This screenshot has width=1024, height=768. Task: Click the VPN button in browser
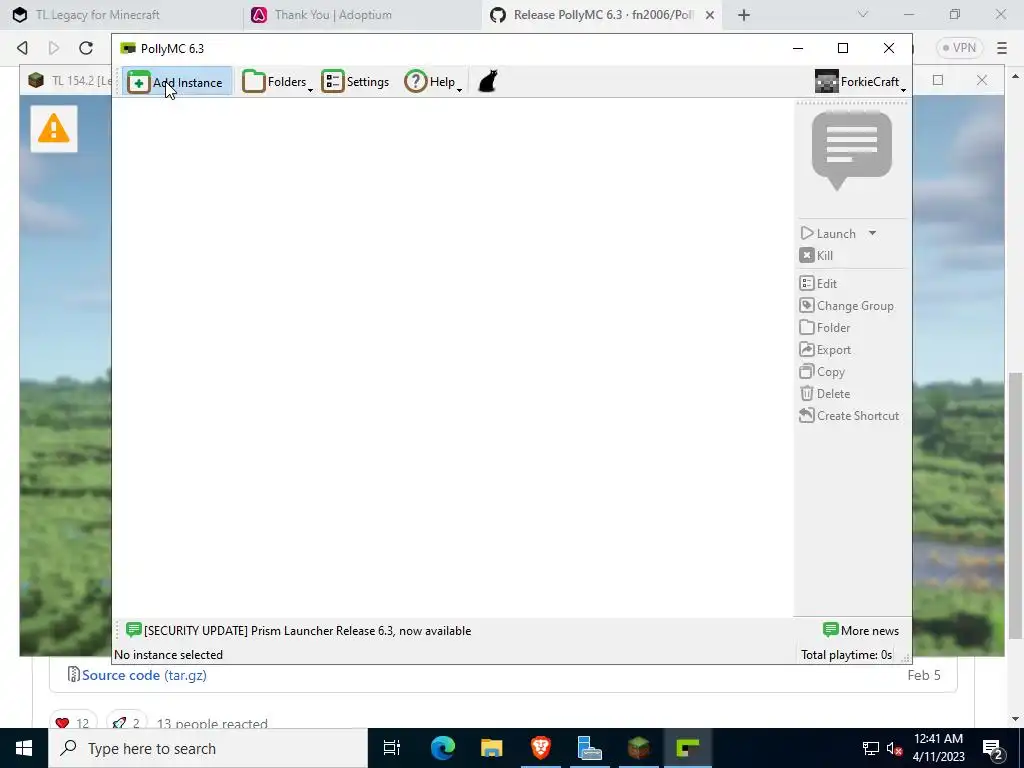(959, 48)
